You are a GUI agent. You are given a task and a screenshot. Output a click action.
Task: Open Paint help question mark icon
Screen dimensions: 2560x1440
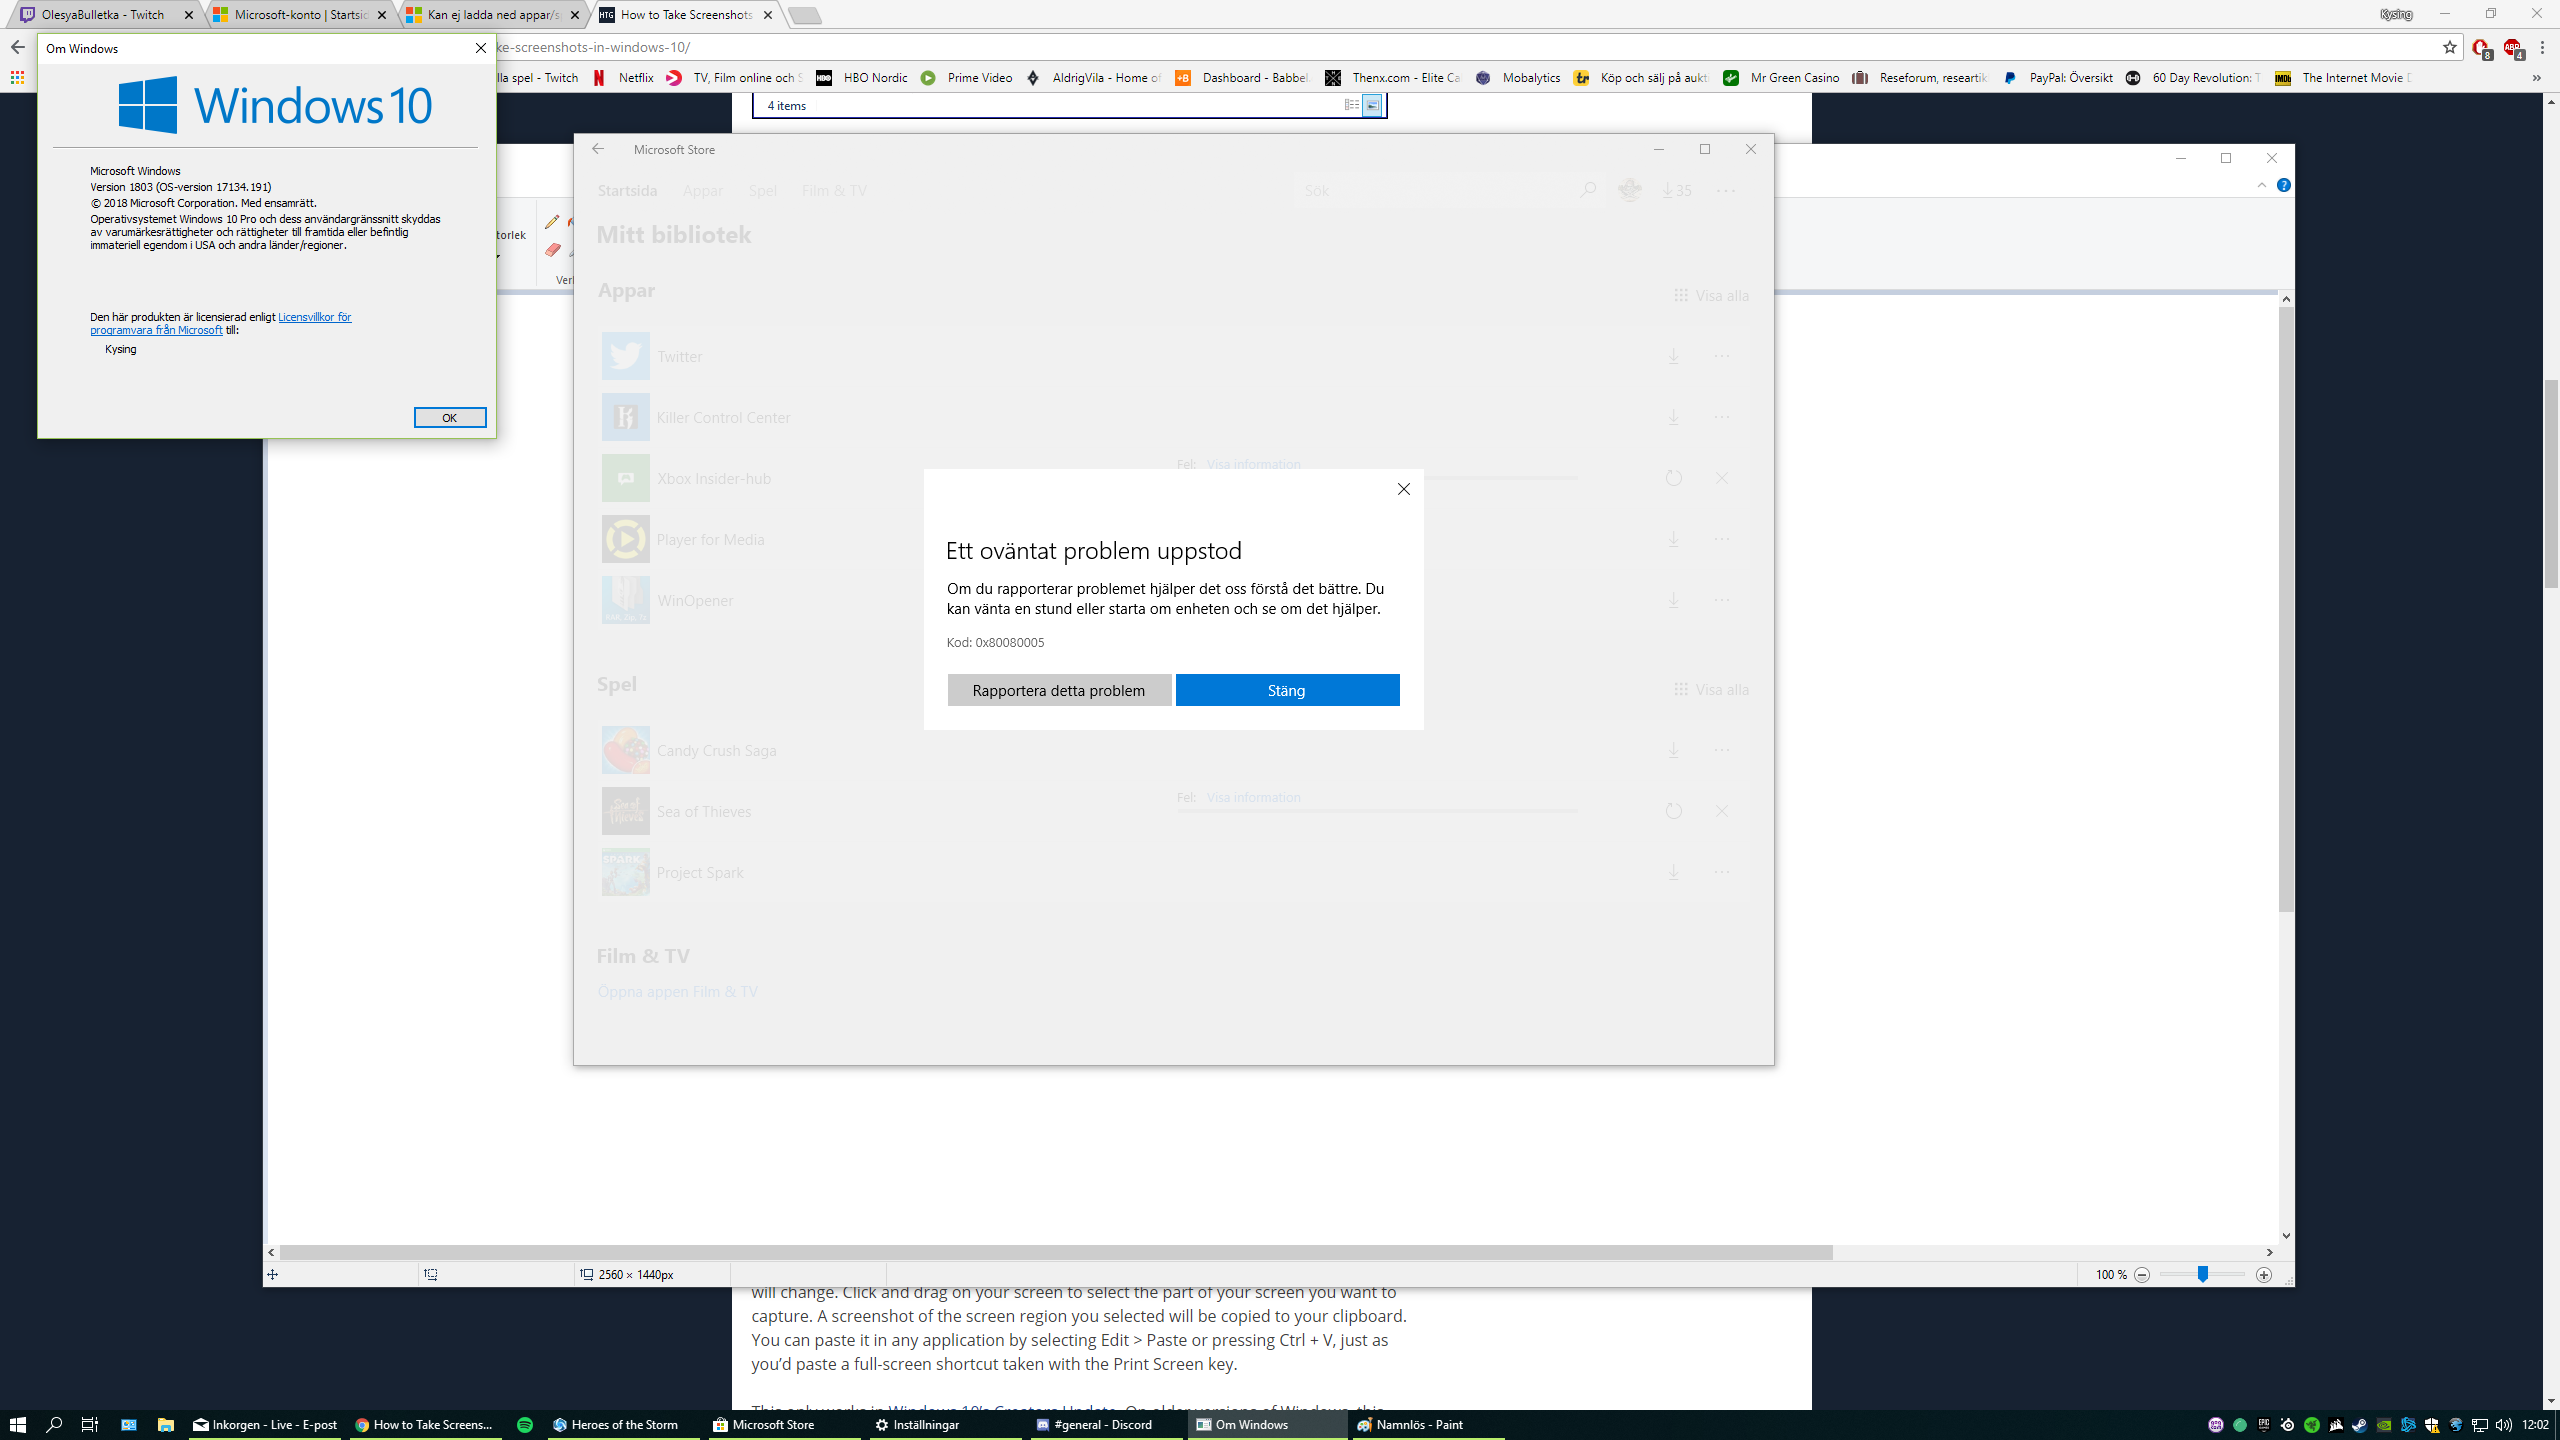point(2284,185)
